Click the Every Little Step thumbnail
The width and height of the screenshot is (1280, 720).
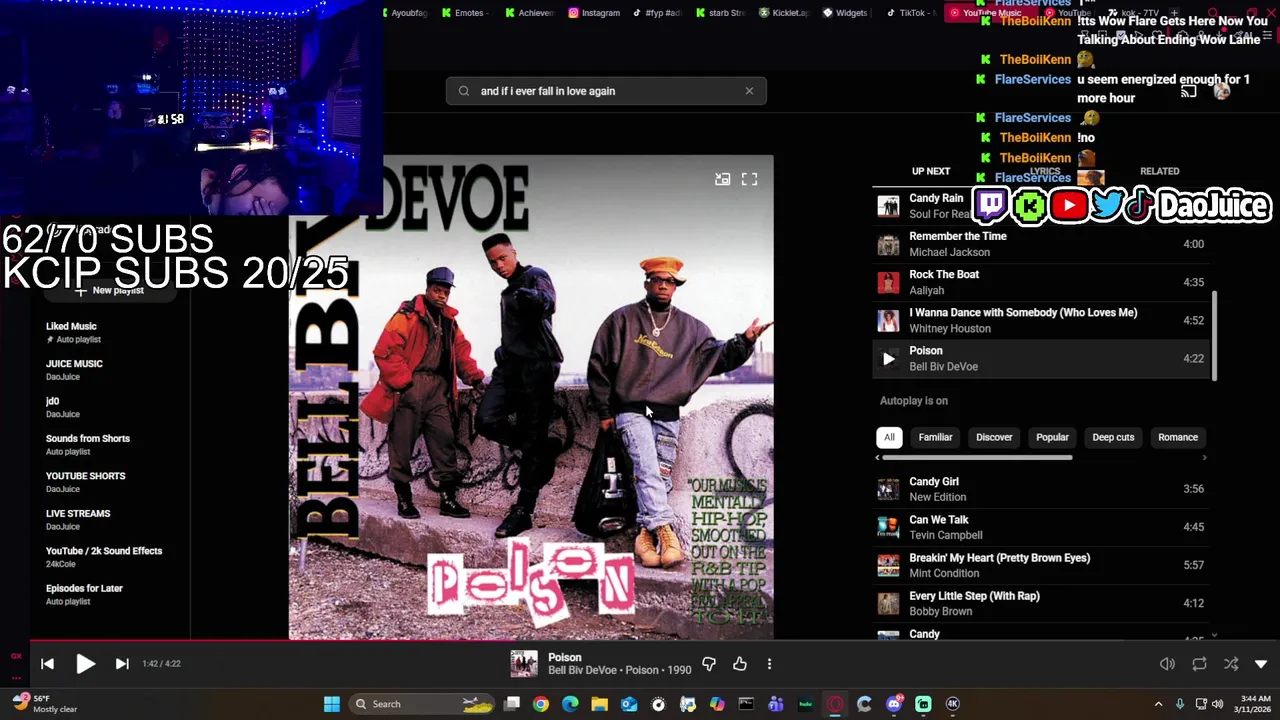pos(888,603)
